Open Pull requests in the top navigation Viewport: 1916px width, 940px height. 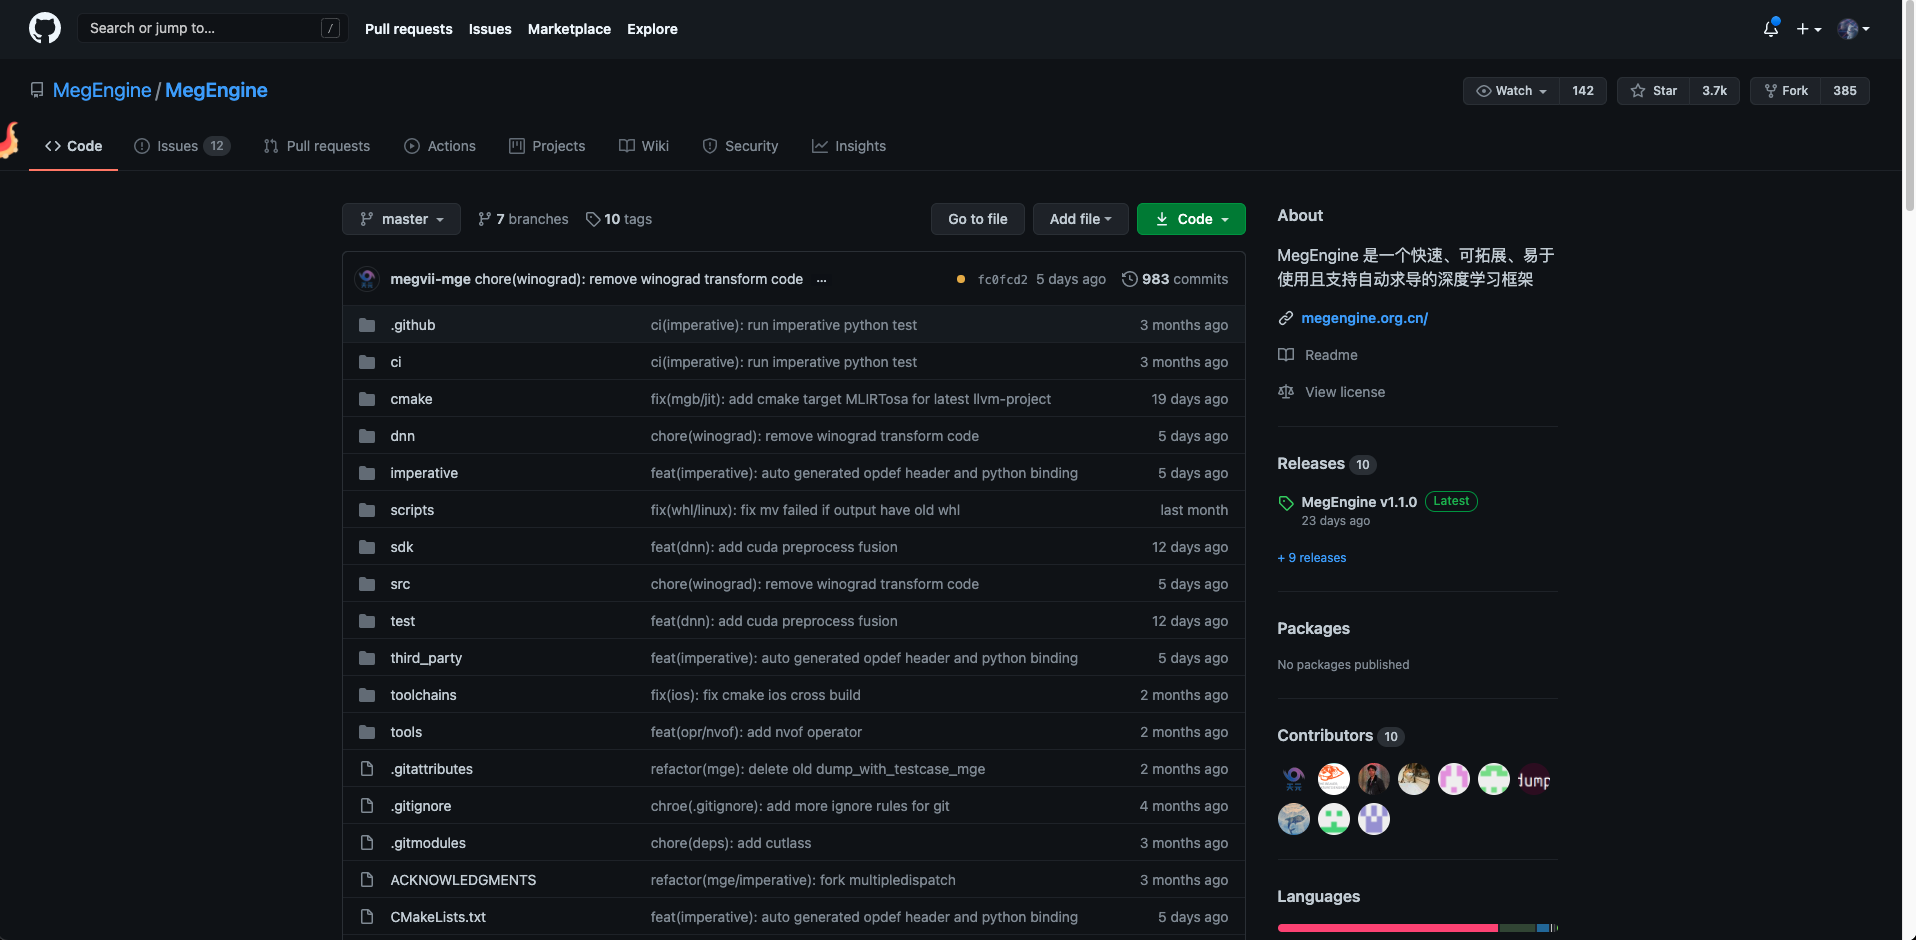click(x=408, y=29)
